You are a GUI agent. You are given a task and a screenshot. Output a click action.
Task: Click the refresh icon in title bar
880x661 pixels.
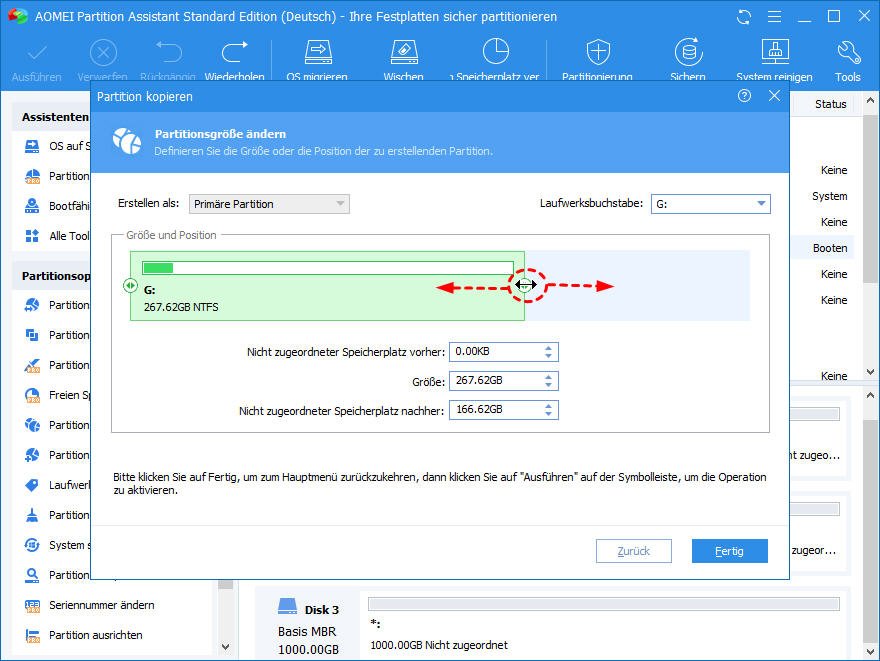(x=744, y=17)
